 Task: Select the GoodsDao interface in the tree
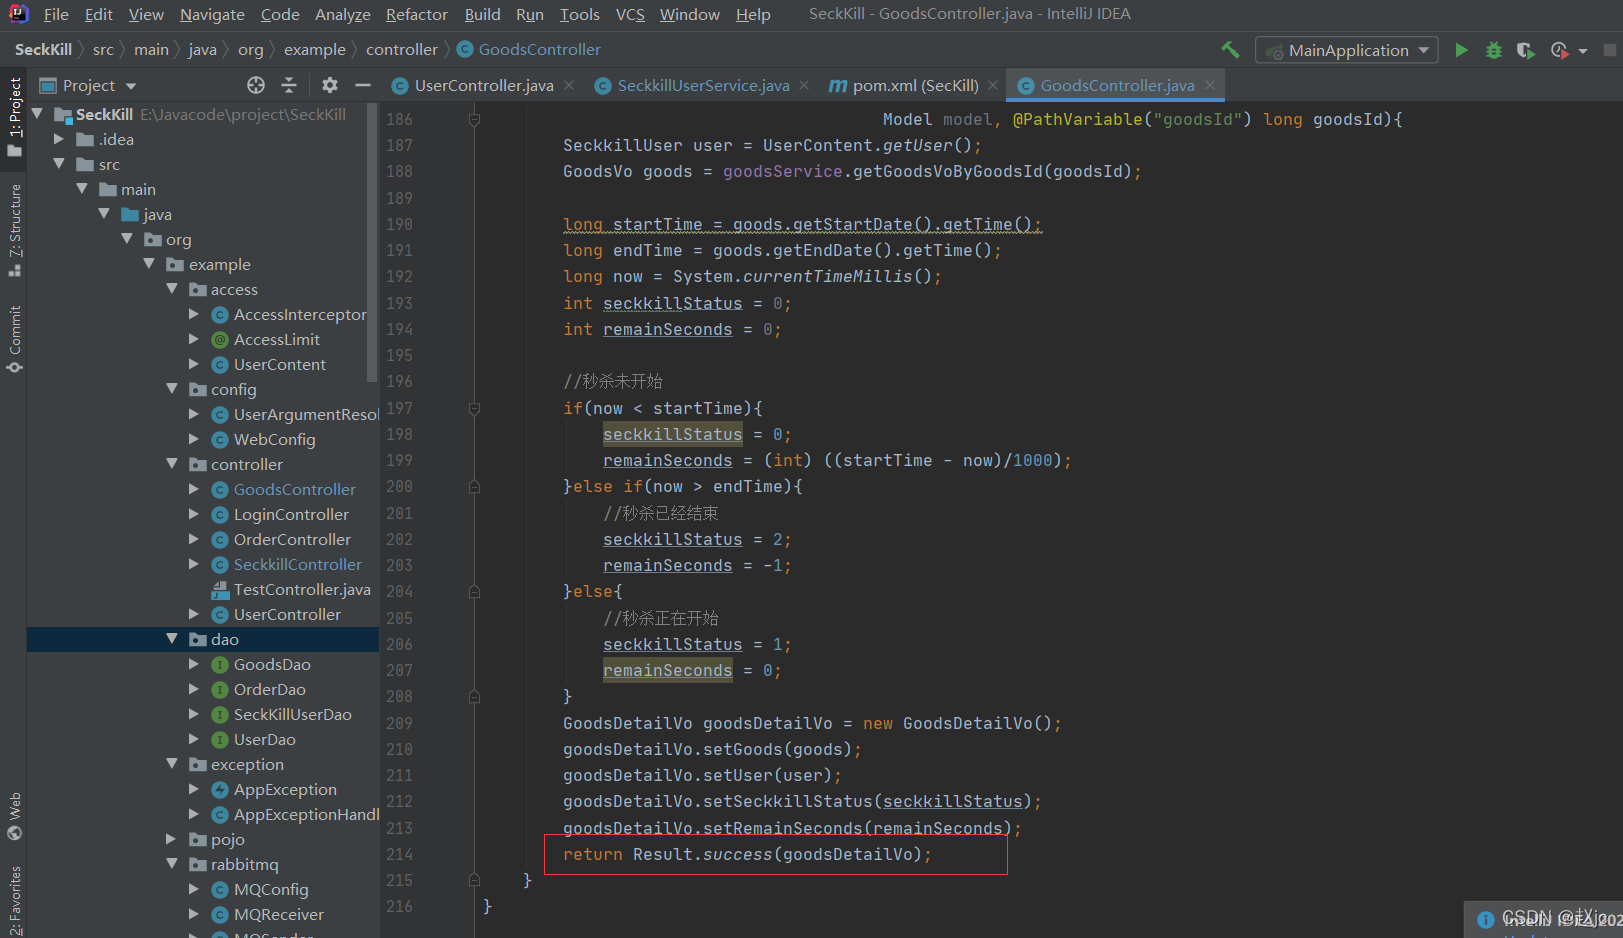click(272, 664)
